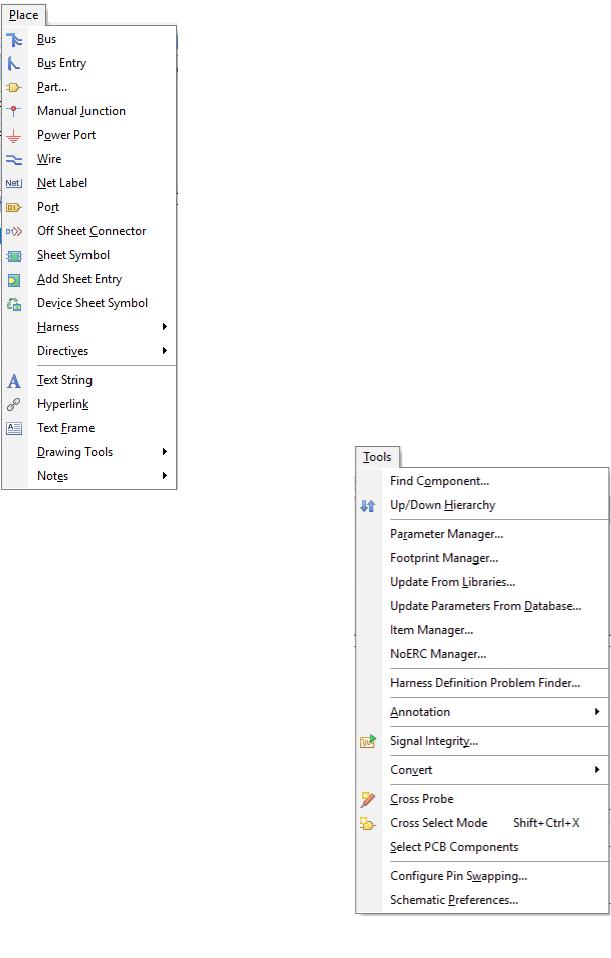Expand the Annotation submenu arrow

pyautogui.click(x=596, y=711)
